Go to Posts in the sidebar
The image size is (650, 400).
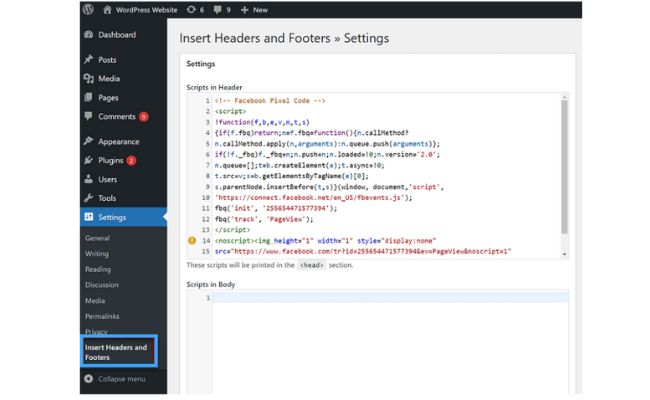[x=106, y=60]
